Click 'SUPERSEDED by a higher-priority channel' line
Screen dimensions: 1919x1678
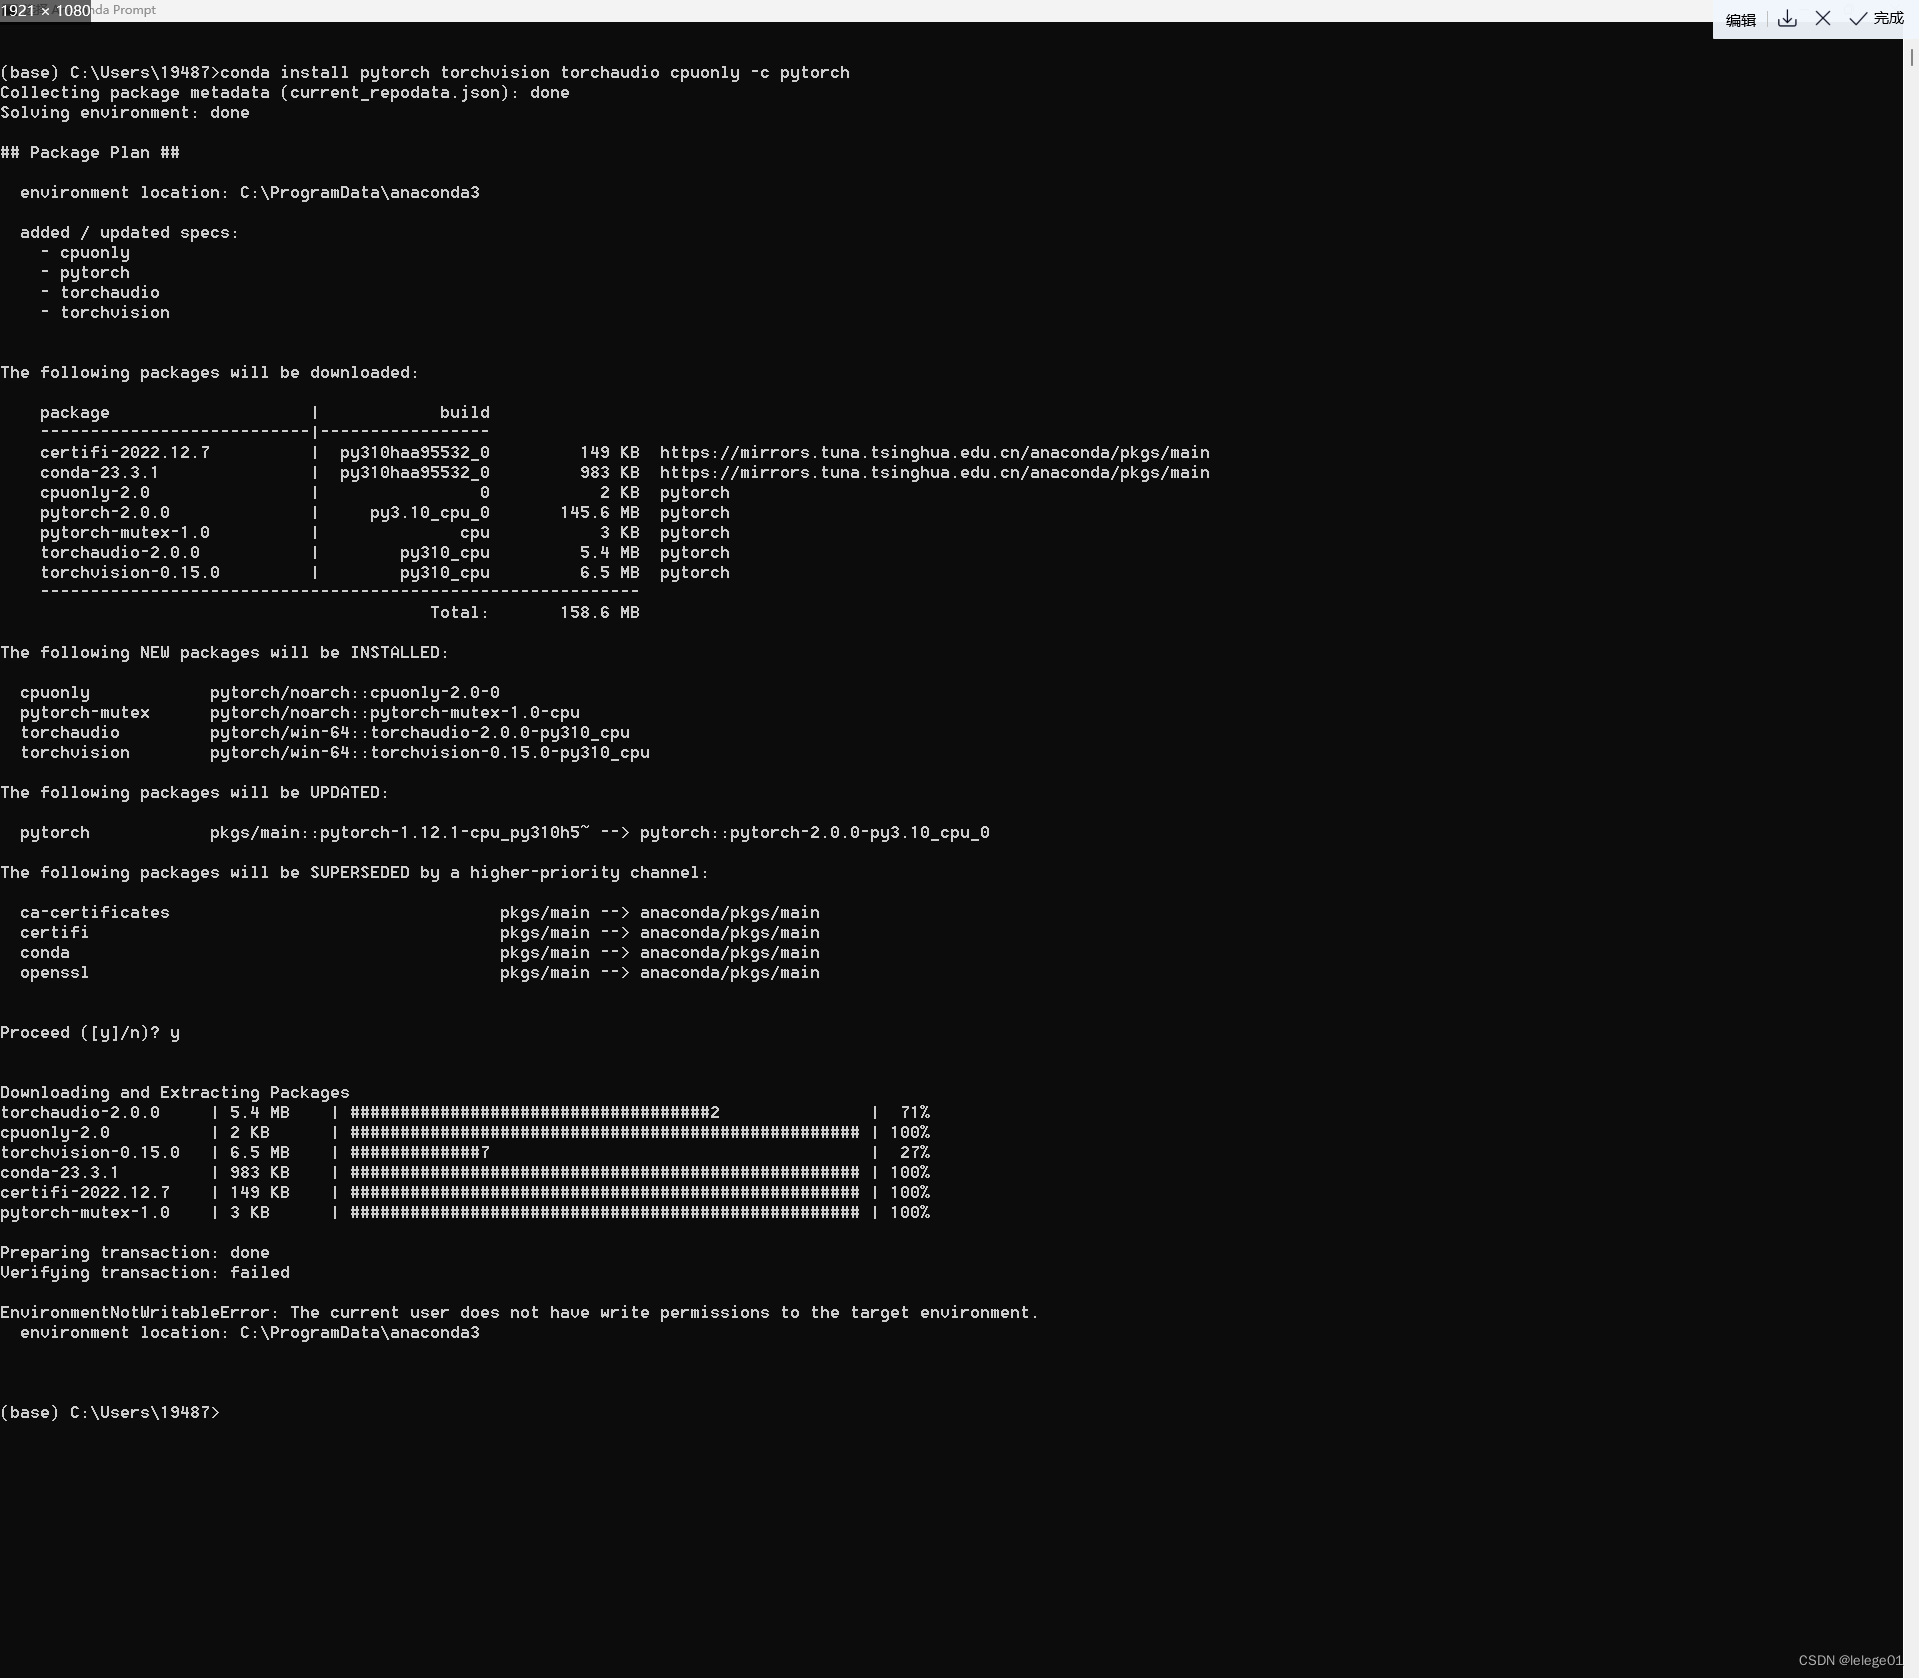(355, 872)
